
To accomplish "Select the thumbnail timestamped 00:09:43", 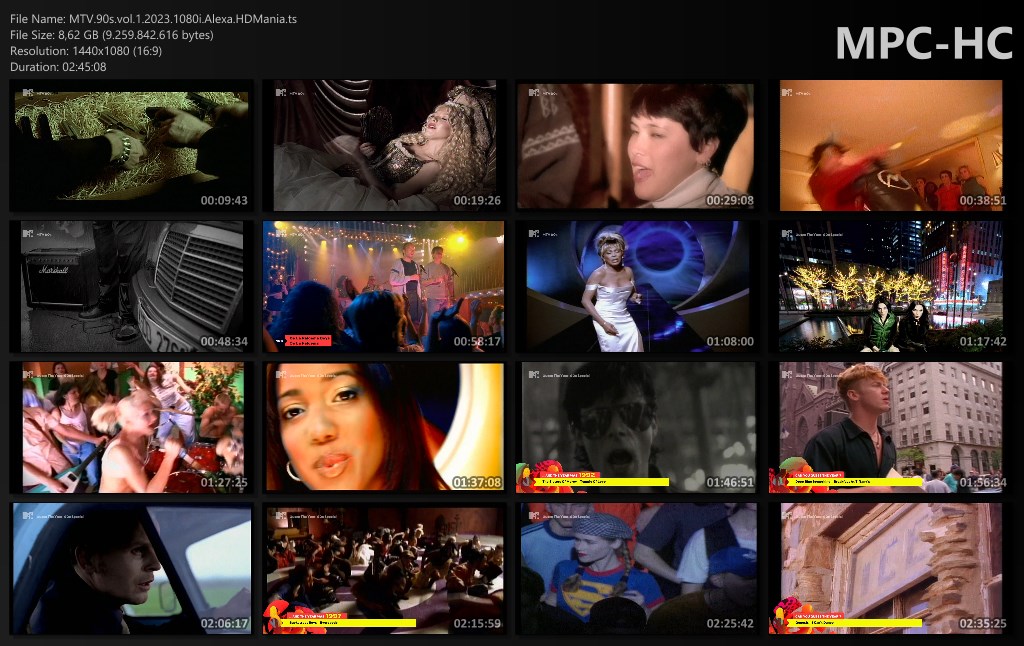I will (131, 146).
